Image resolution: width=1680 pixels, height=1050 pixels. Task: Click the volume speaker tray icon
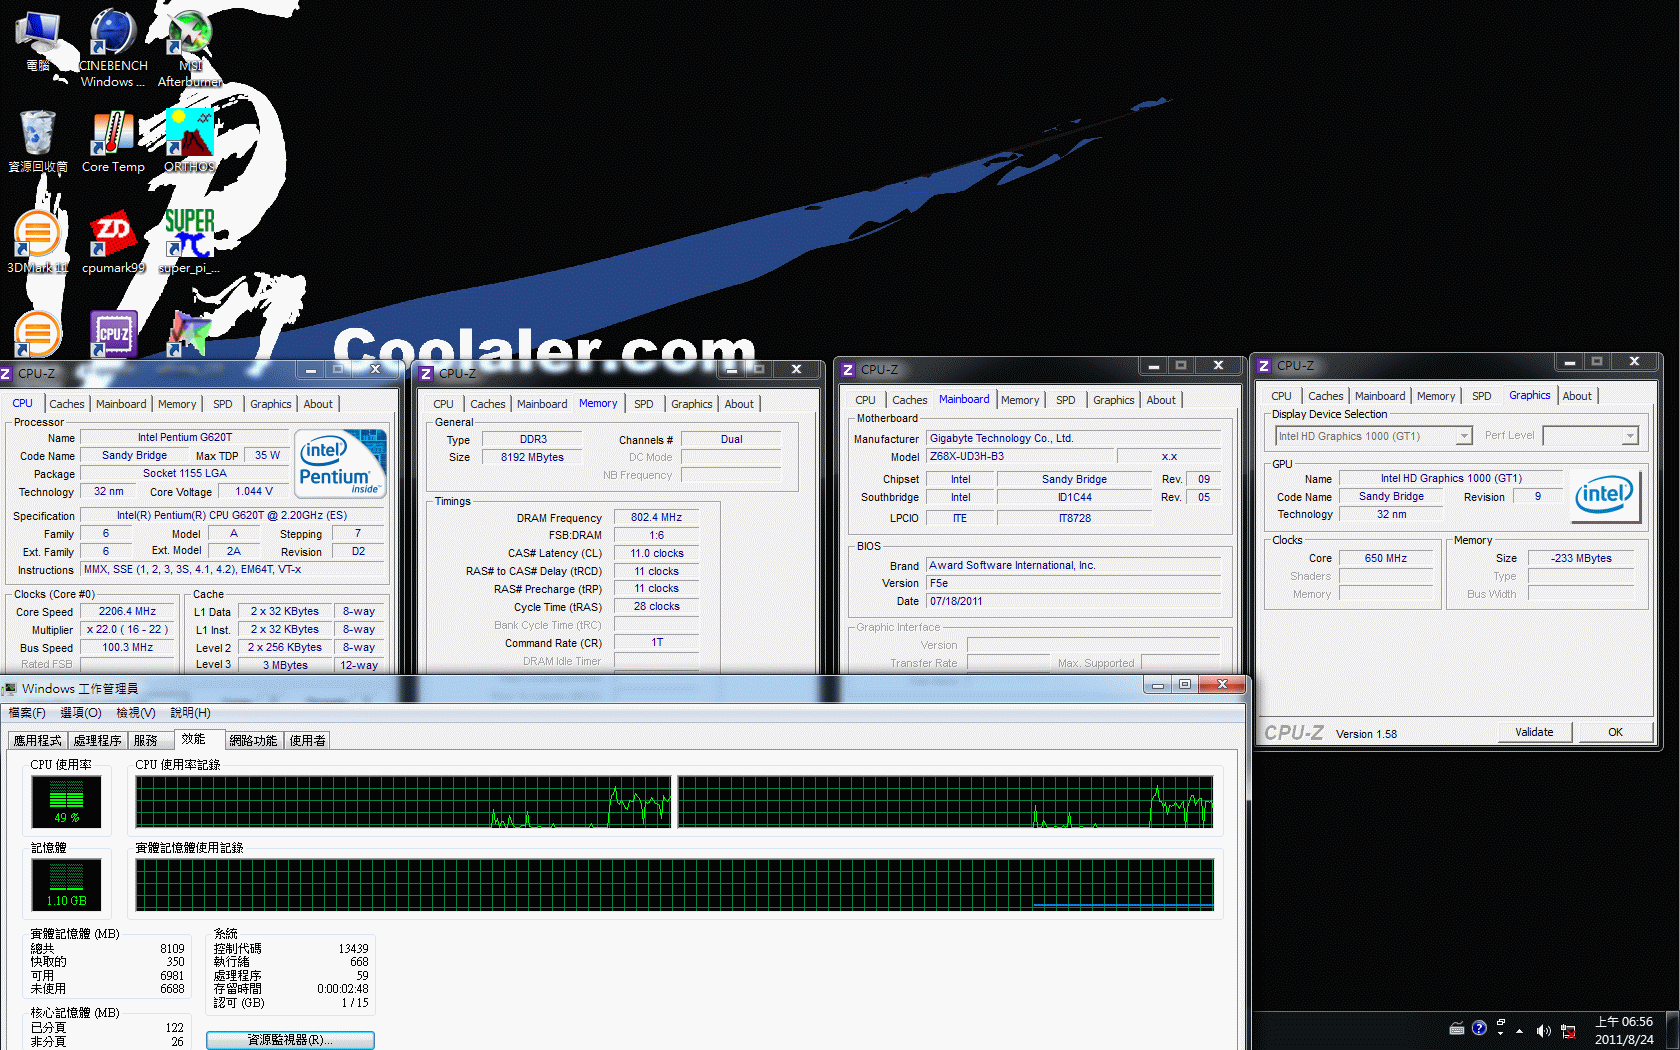tap(1543, 1030)
